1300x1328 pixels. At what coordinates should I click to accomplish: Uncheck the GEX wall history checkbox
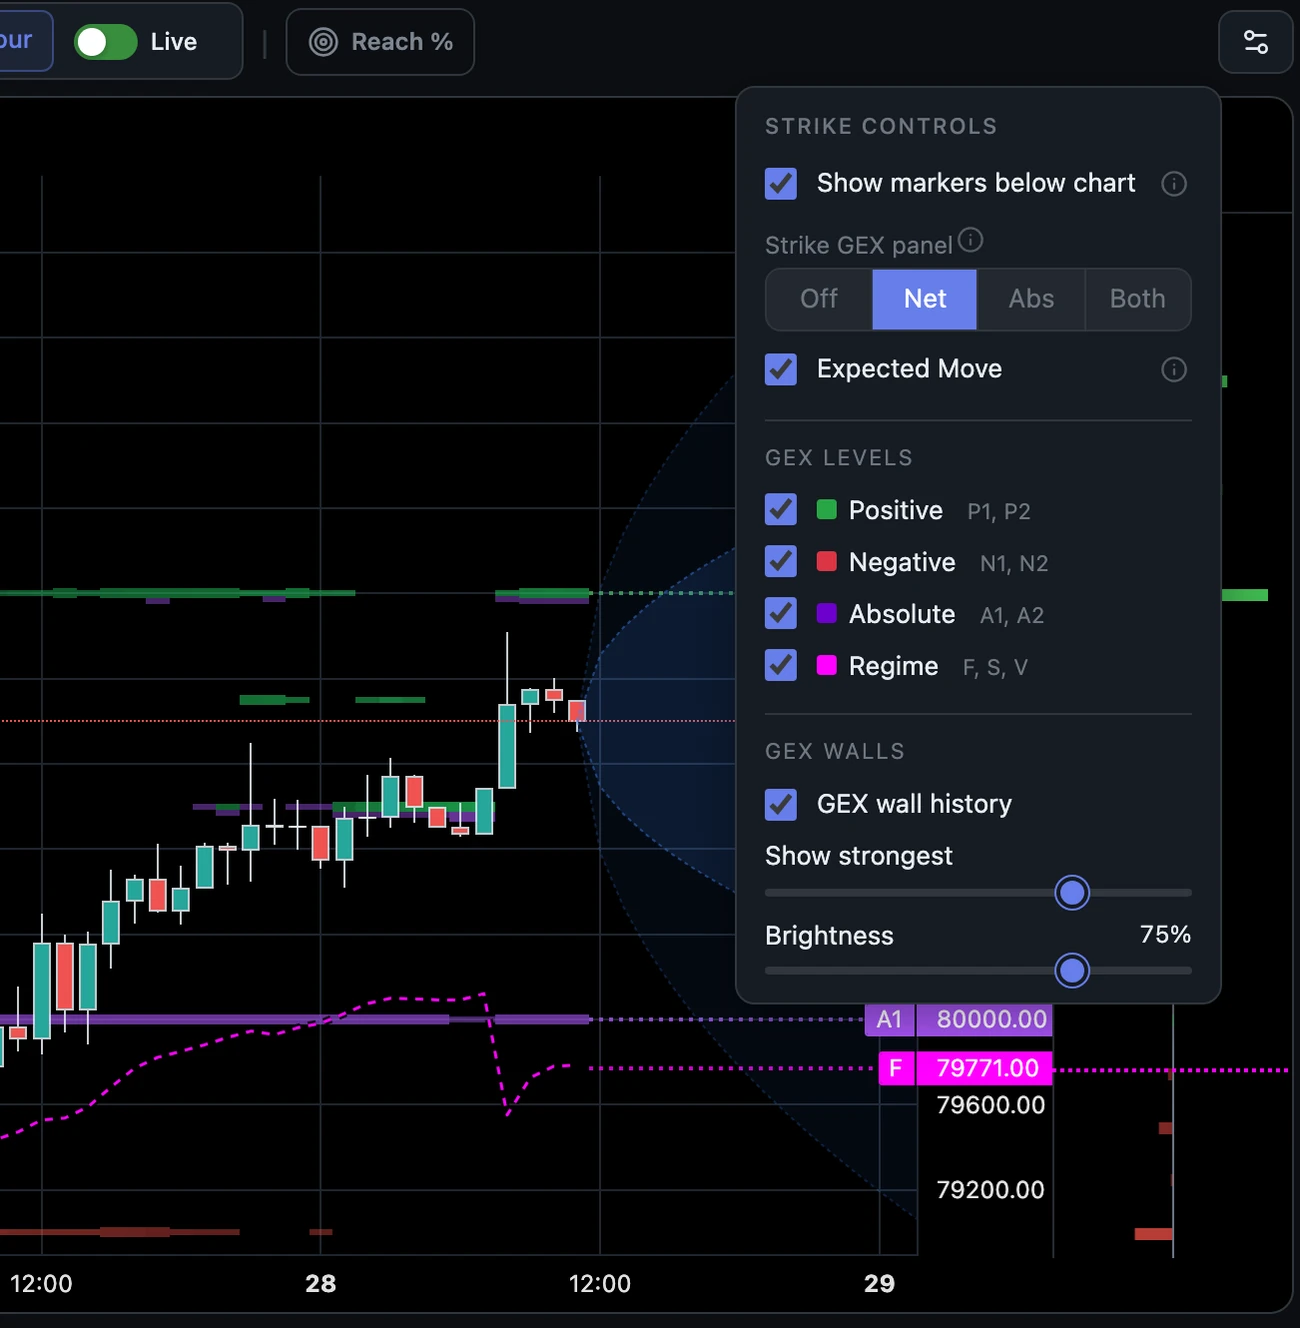coord(781,804)
